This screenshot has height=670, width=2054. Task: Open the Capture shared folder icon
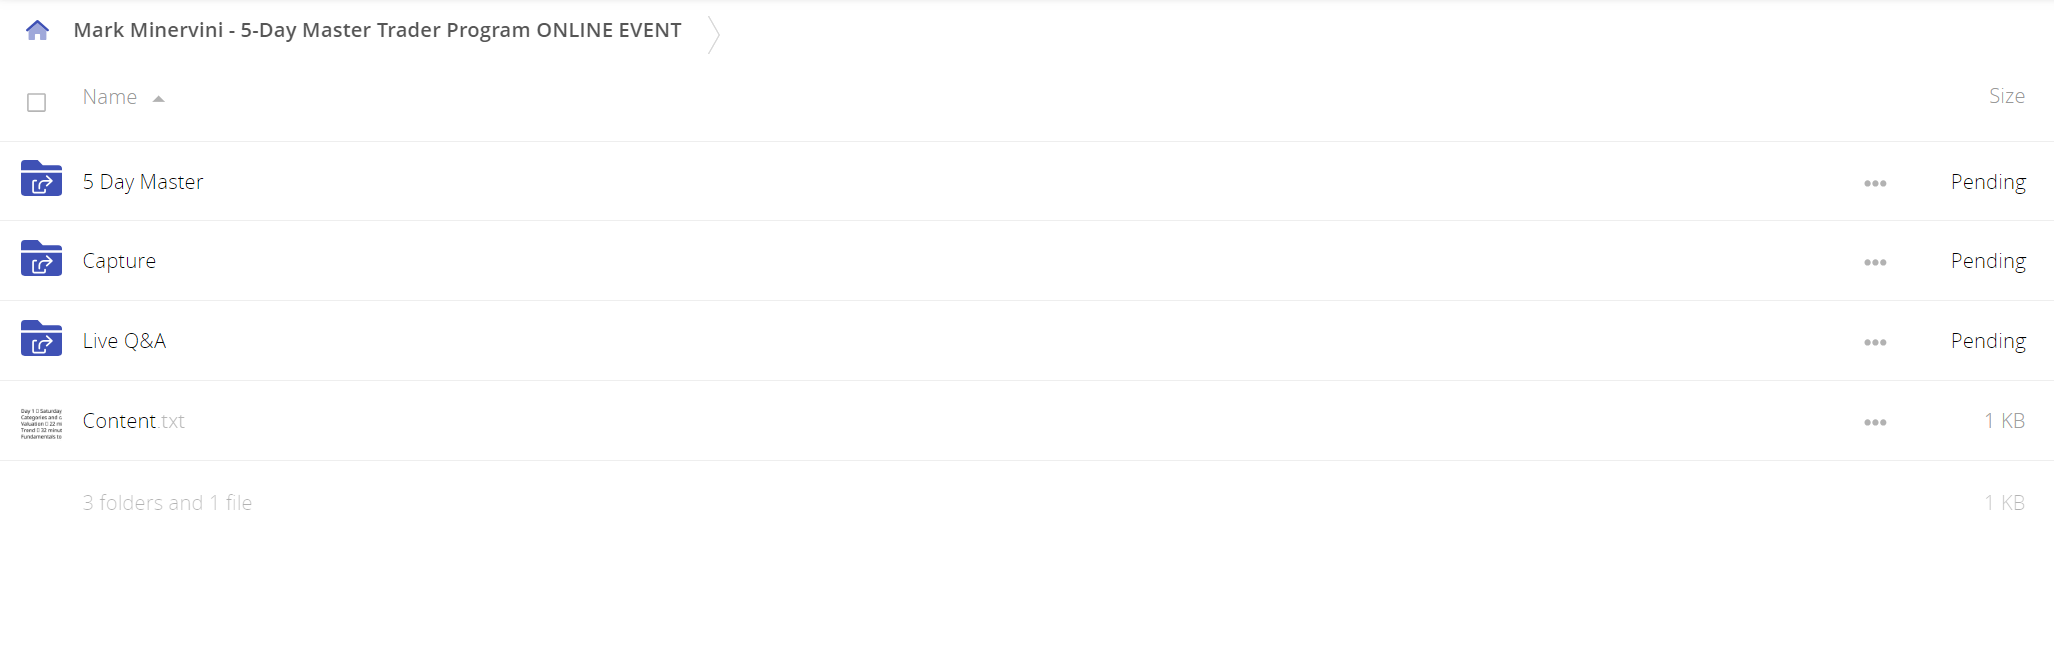click(x=41, y=259)
